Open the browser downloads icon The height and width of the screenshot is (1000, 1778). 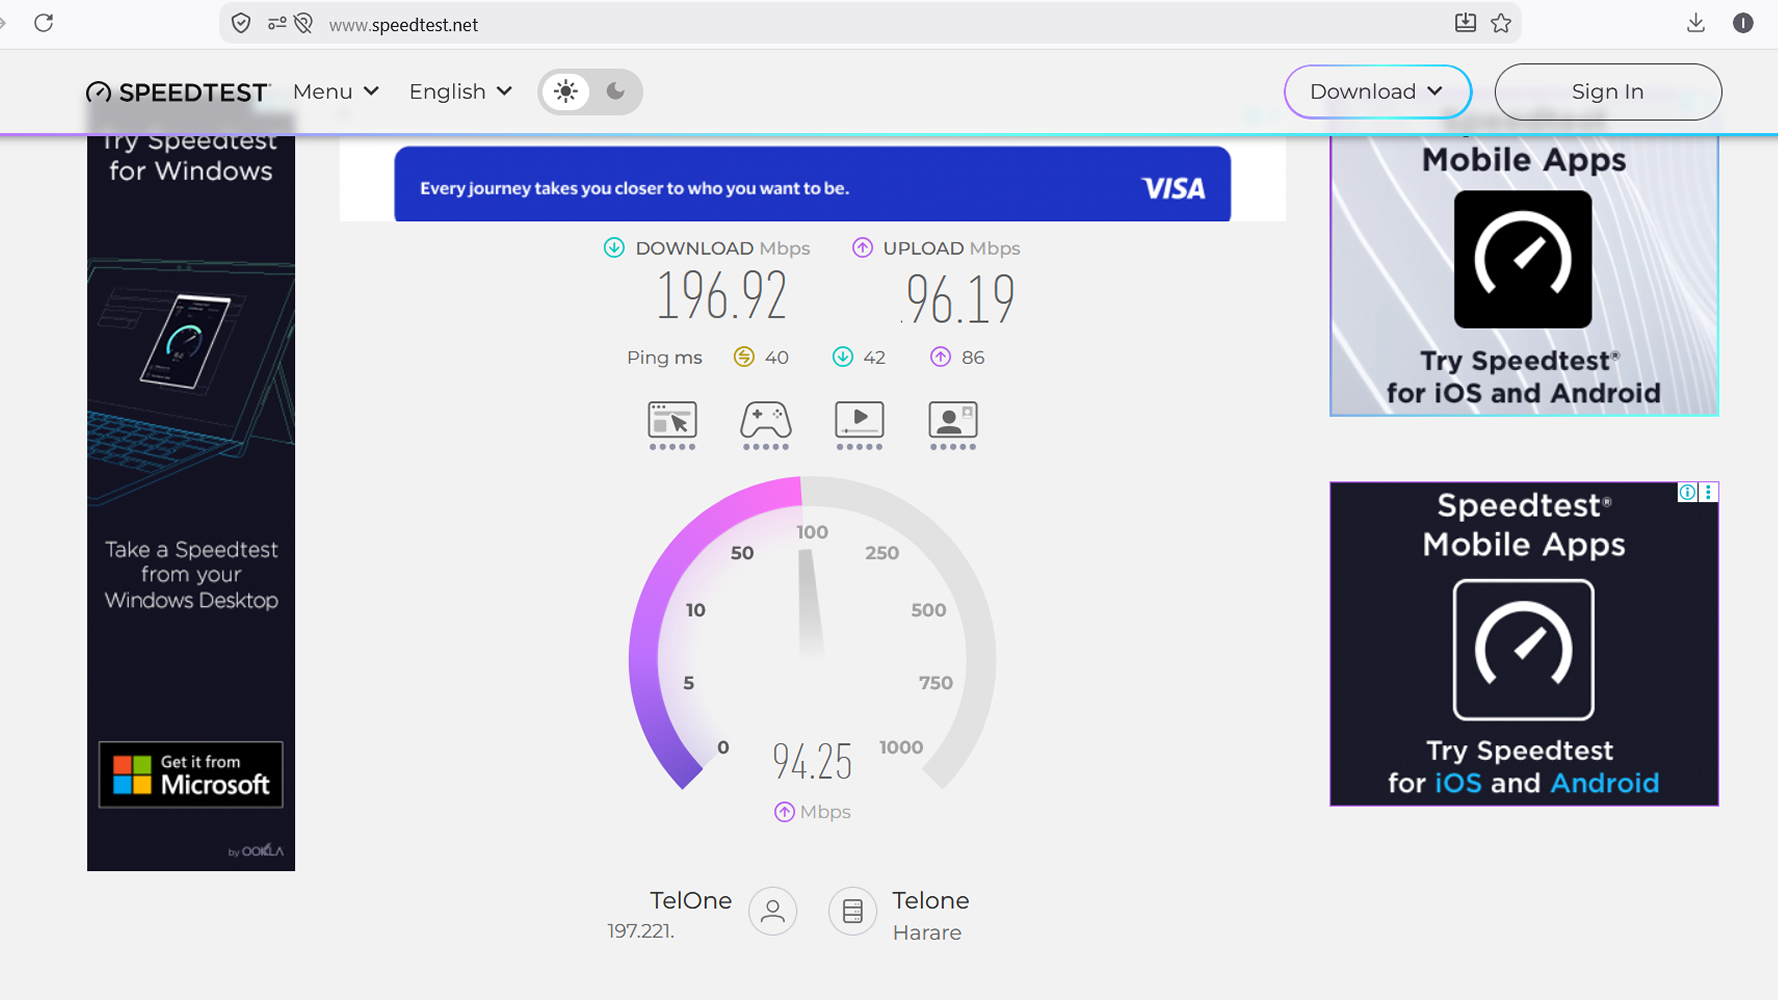coord(1696,23)
